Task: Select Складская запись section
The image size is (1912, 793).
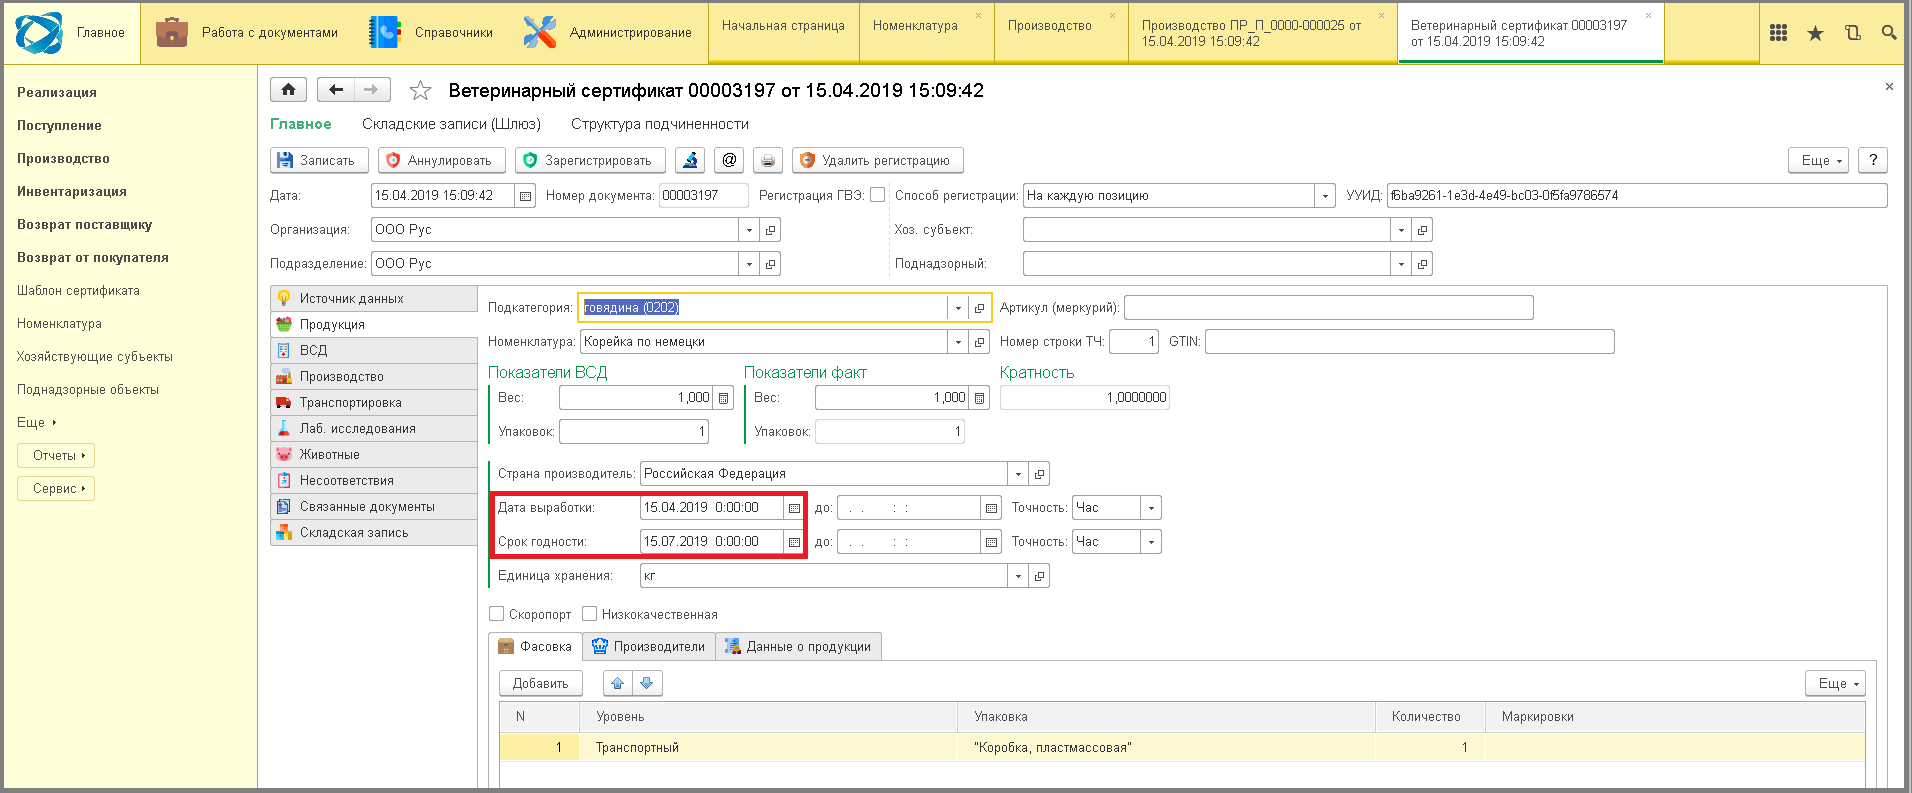Action: 374,532
